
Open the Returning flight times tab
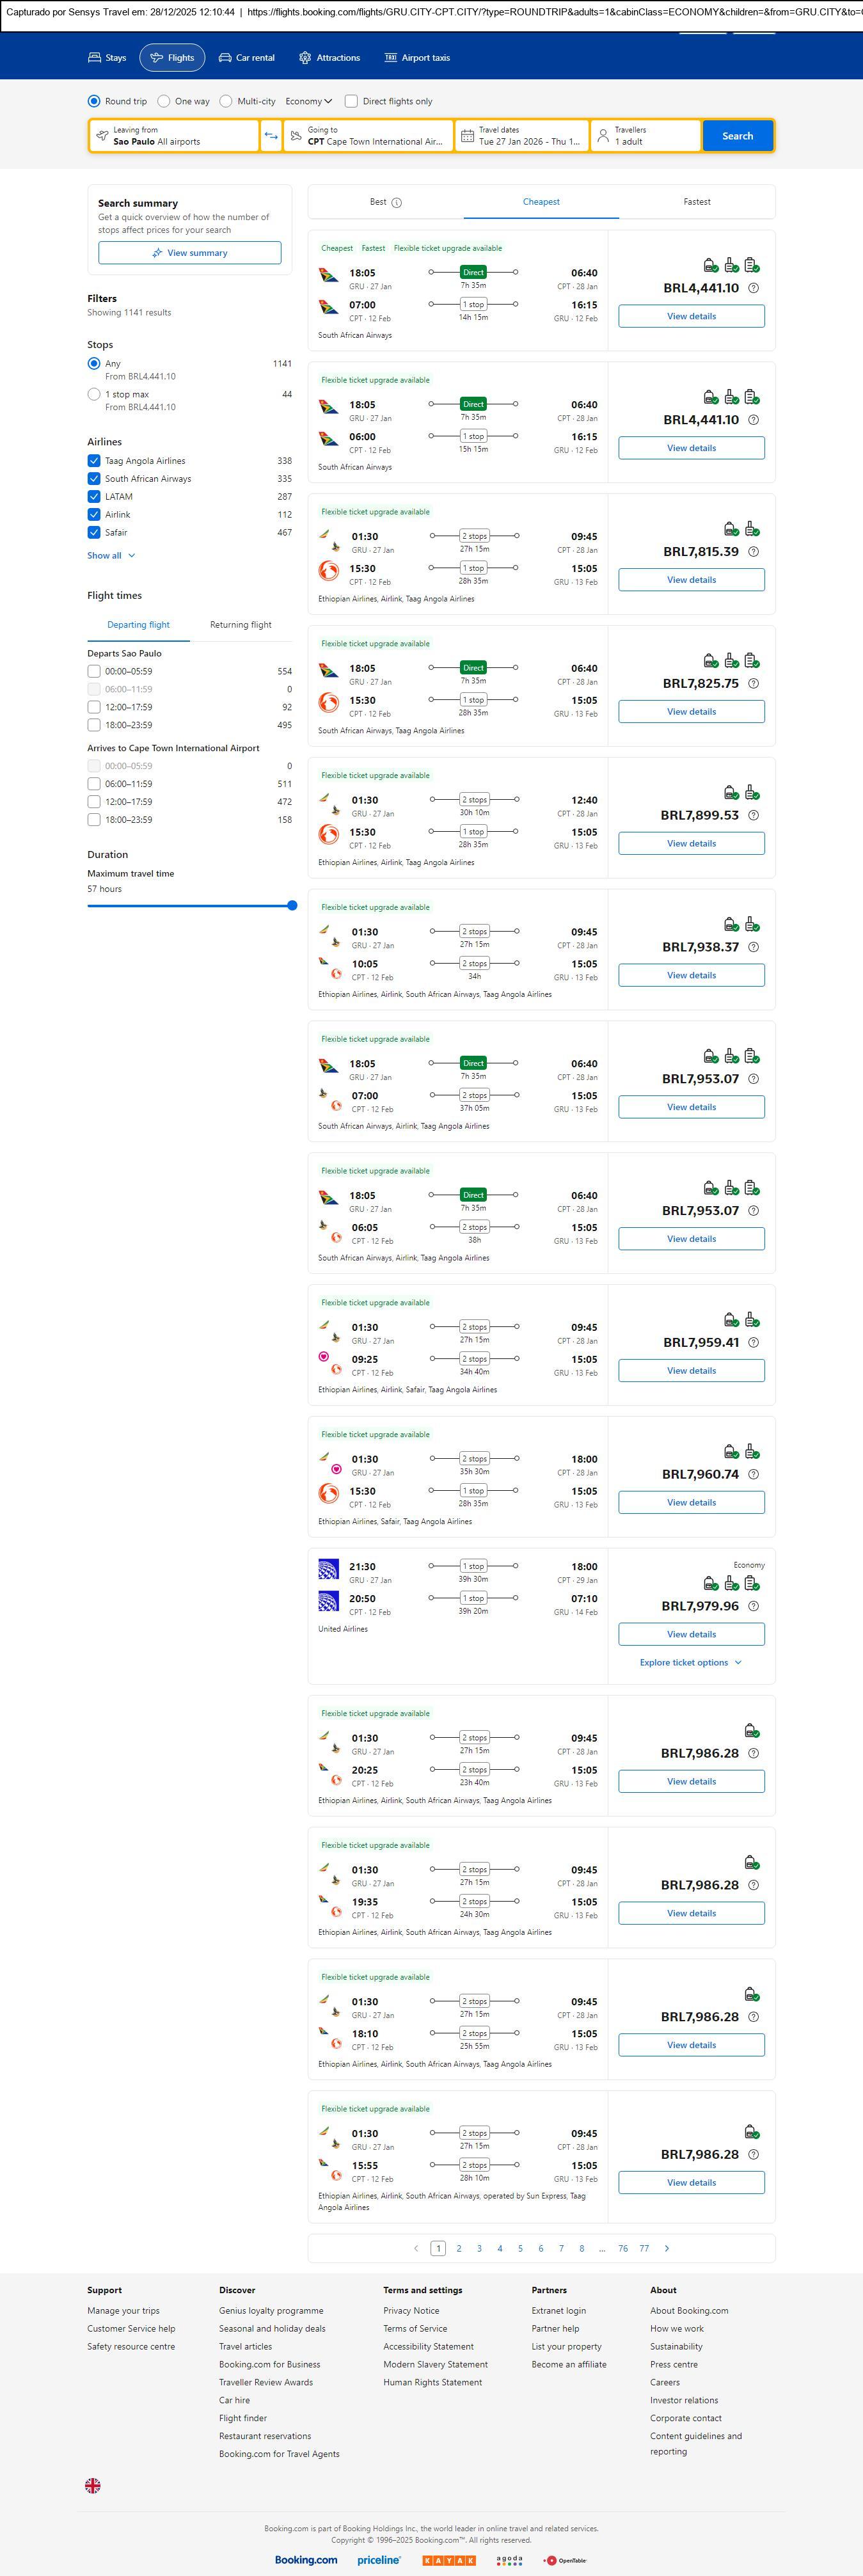240,625
